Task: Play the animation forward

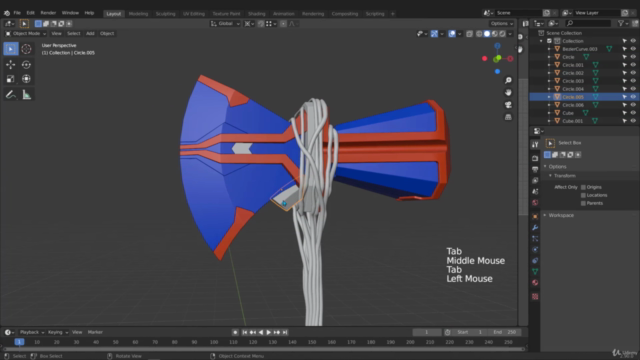Action: pyautogui.click(x=269, y=333)
